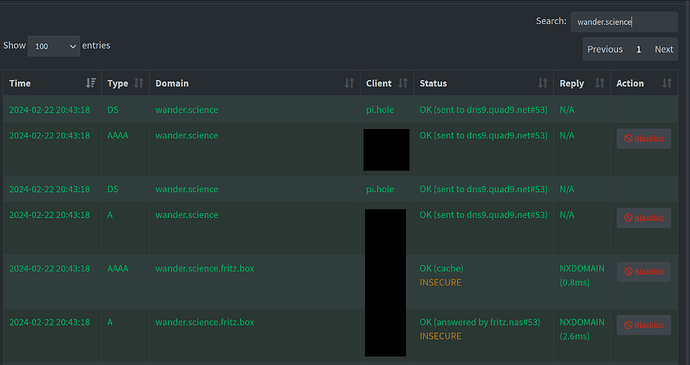Open the Show entries dropdown

(54, 46)
